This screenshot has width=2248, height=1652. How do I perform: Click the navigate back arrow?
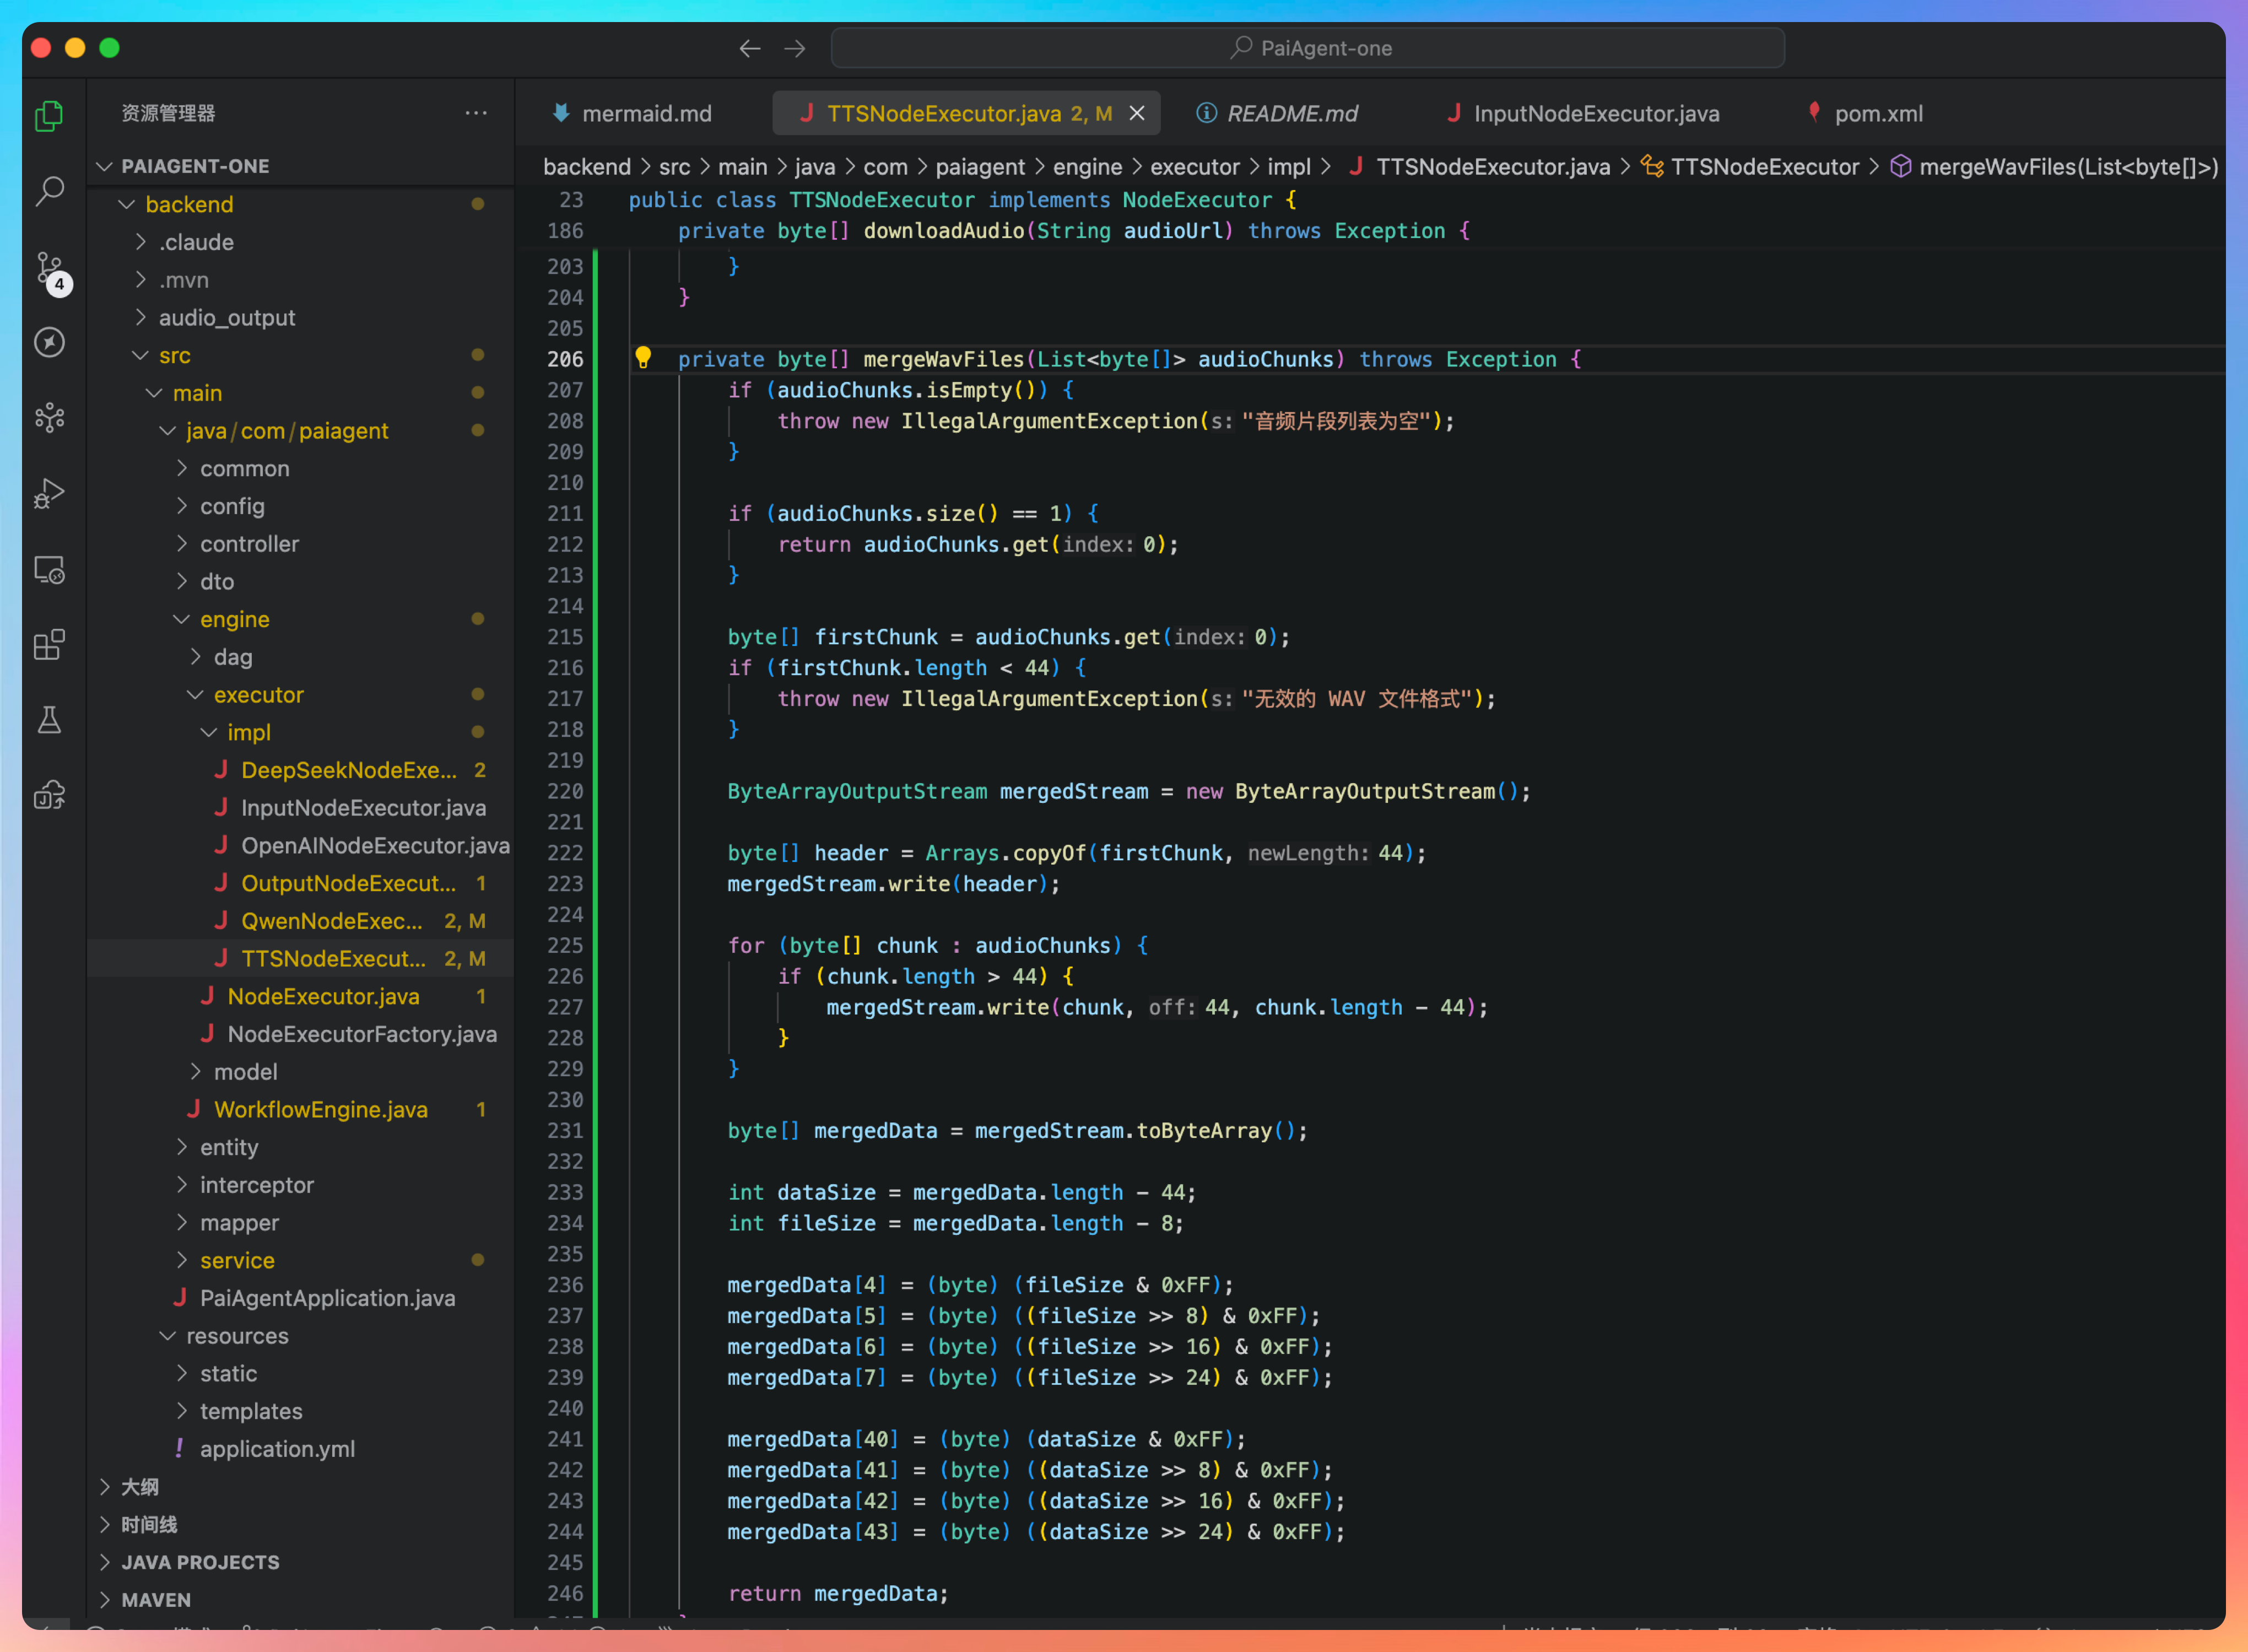(750, 48)
